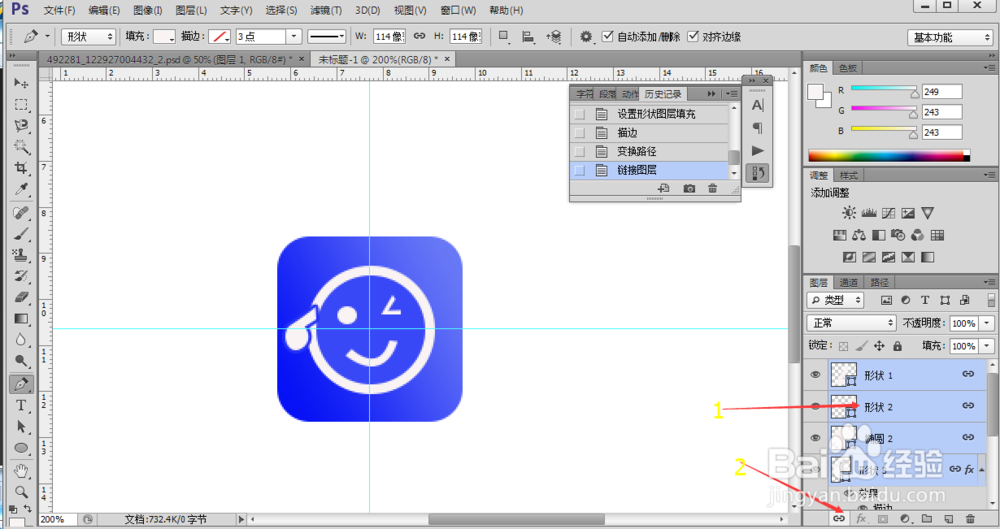Open the 正常 blend mode dropdown
Viewport: 1000px width, 529px height.
point(851,323)
